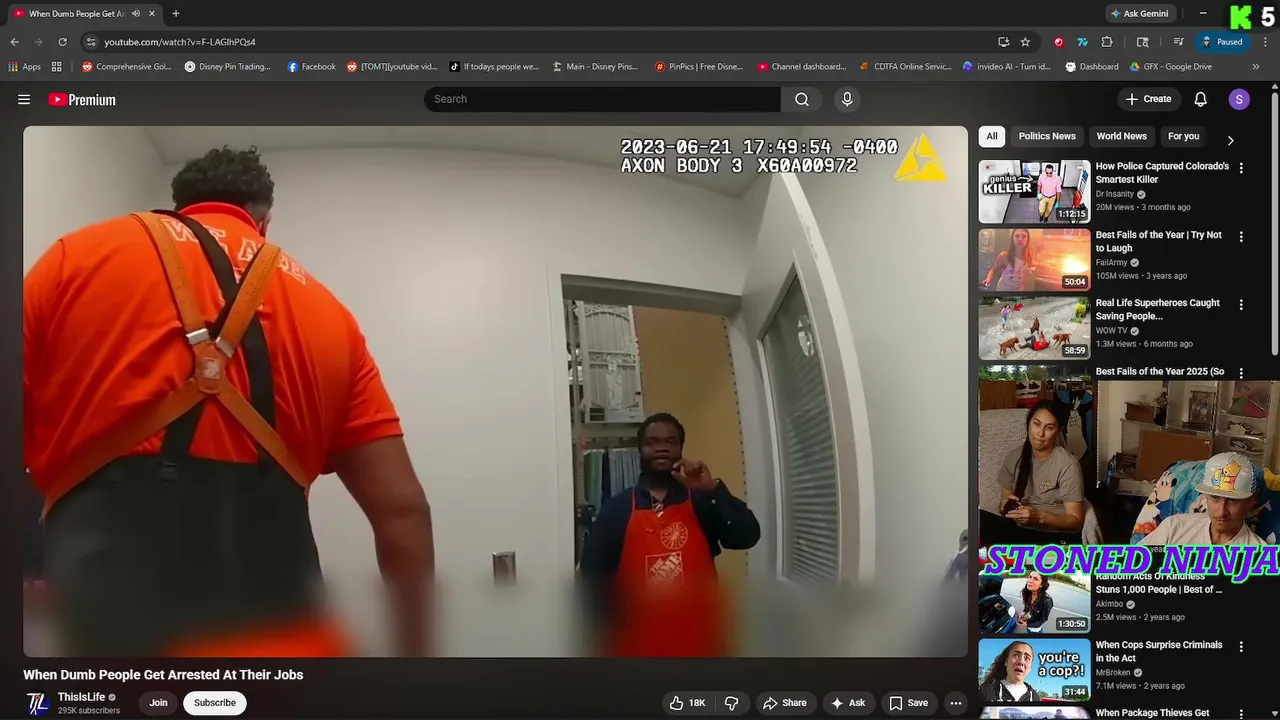Open YouTube notifications bell

point(1201,99)
